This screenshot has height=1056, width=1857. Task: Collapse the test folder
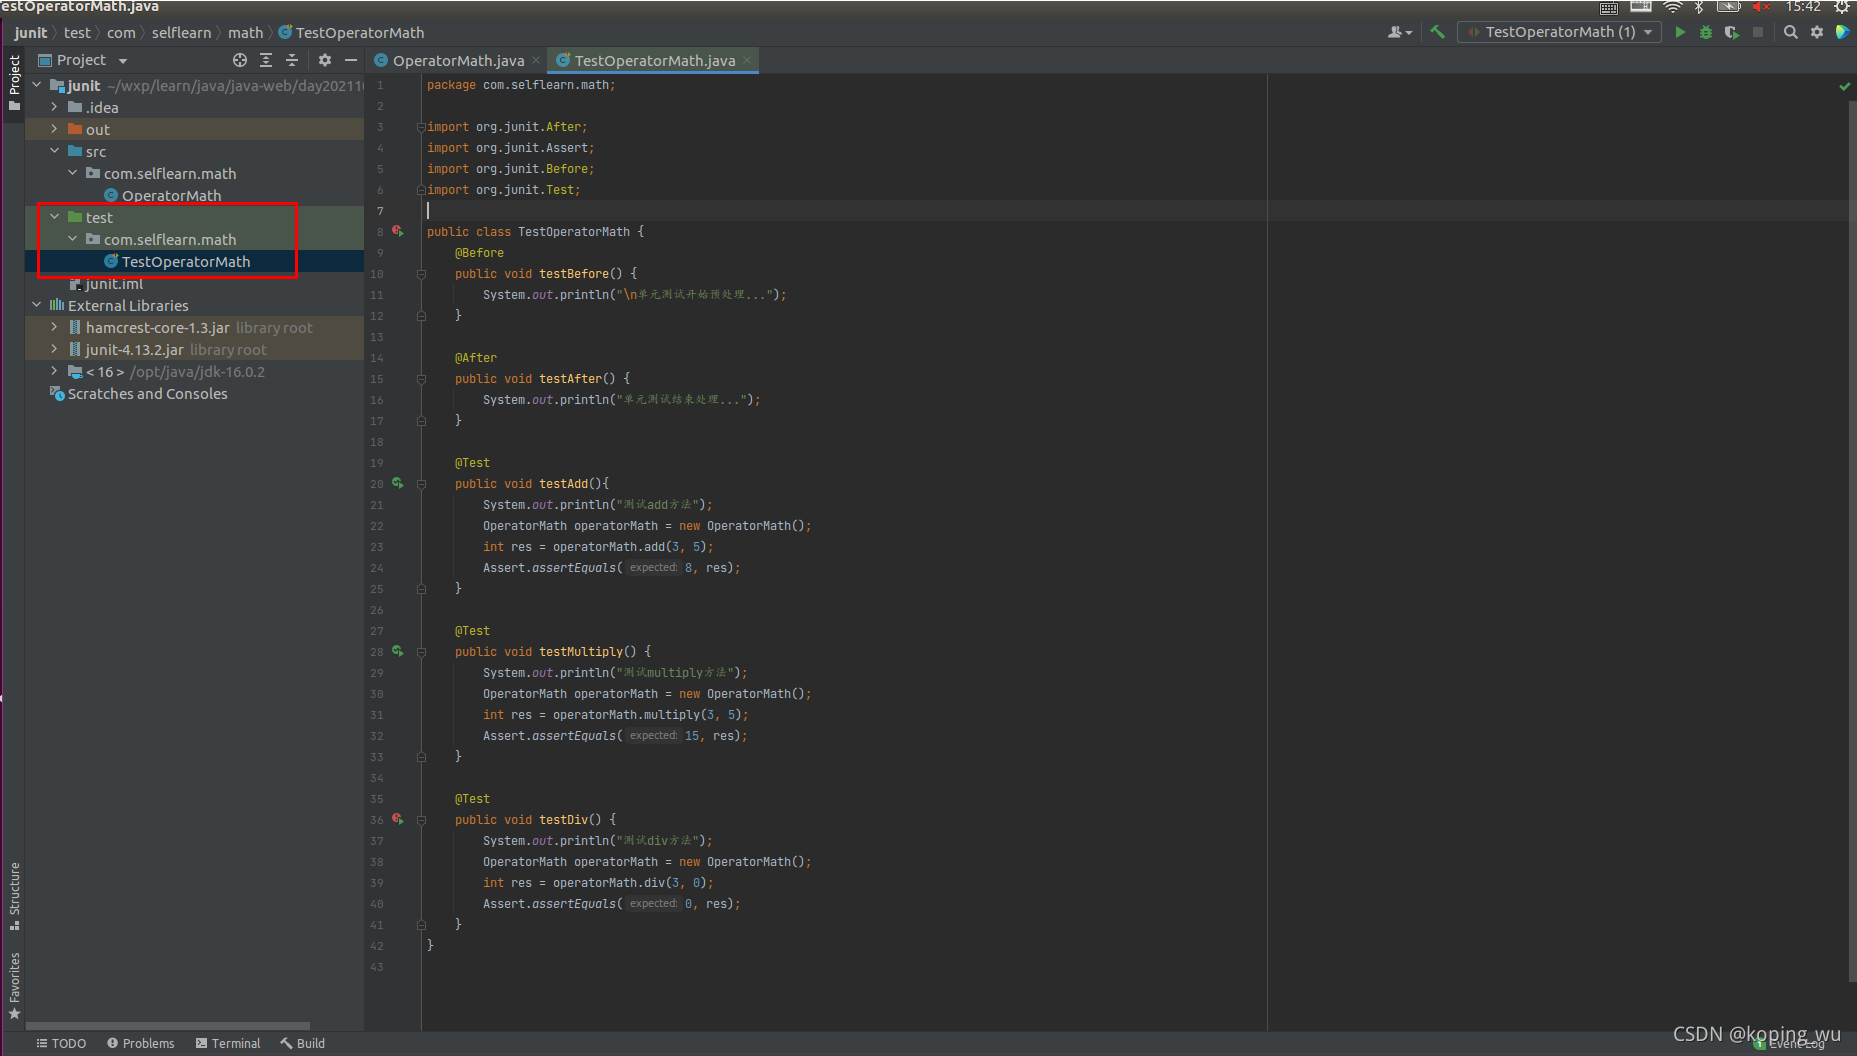[x=55, y=217]
